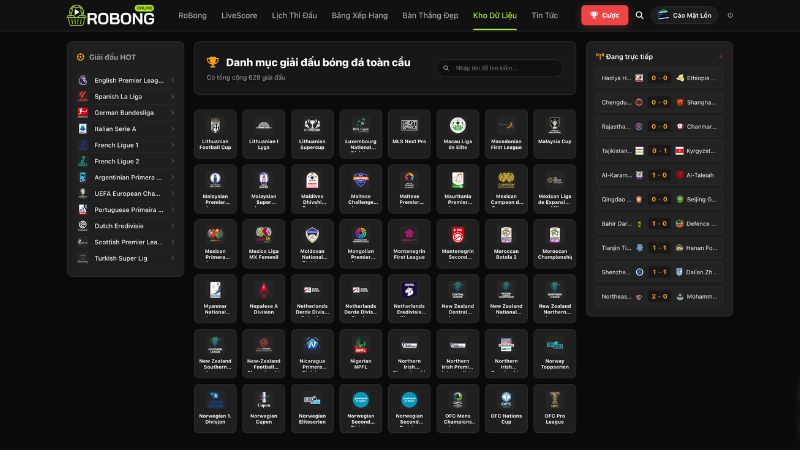The width and height of the screenshot is (800, 450).
Task: Open the Macau Liga de Elite tile
Action: (x=458, y=134)
